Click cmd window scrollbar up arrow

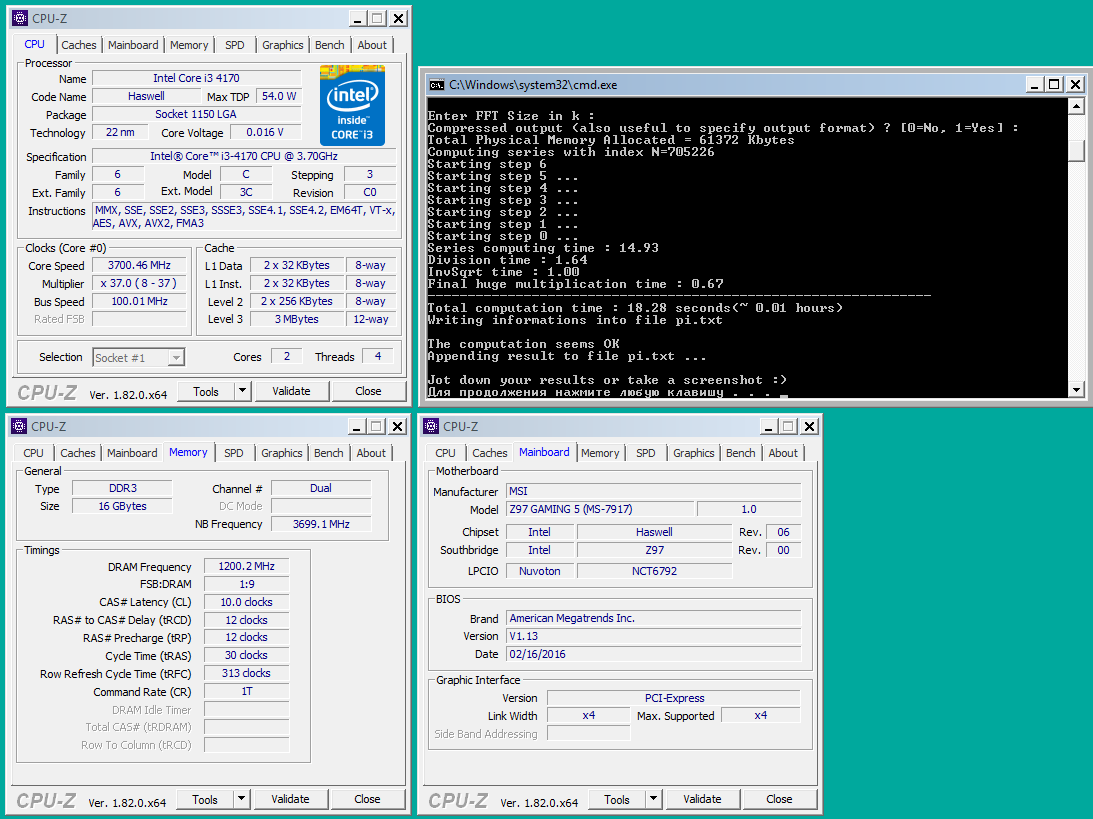tap(1076, 107)
